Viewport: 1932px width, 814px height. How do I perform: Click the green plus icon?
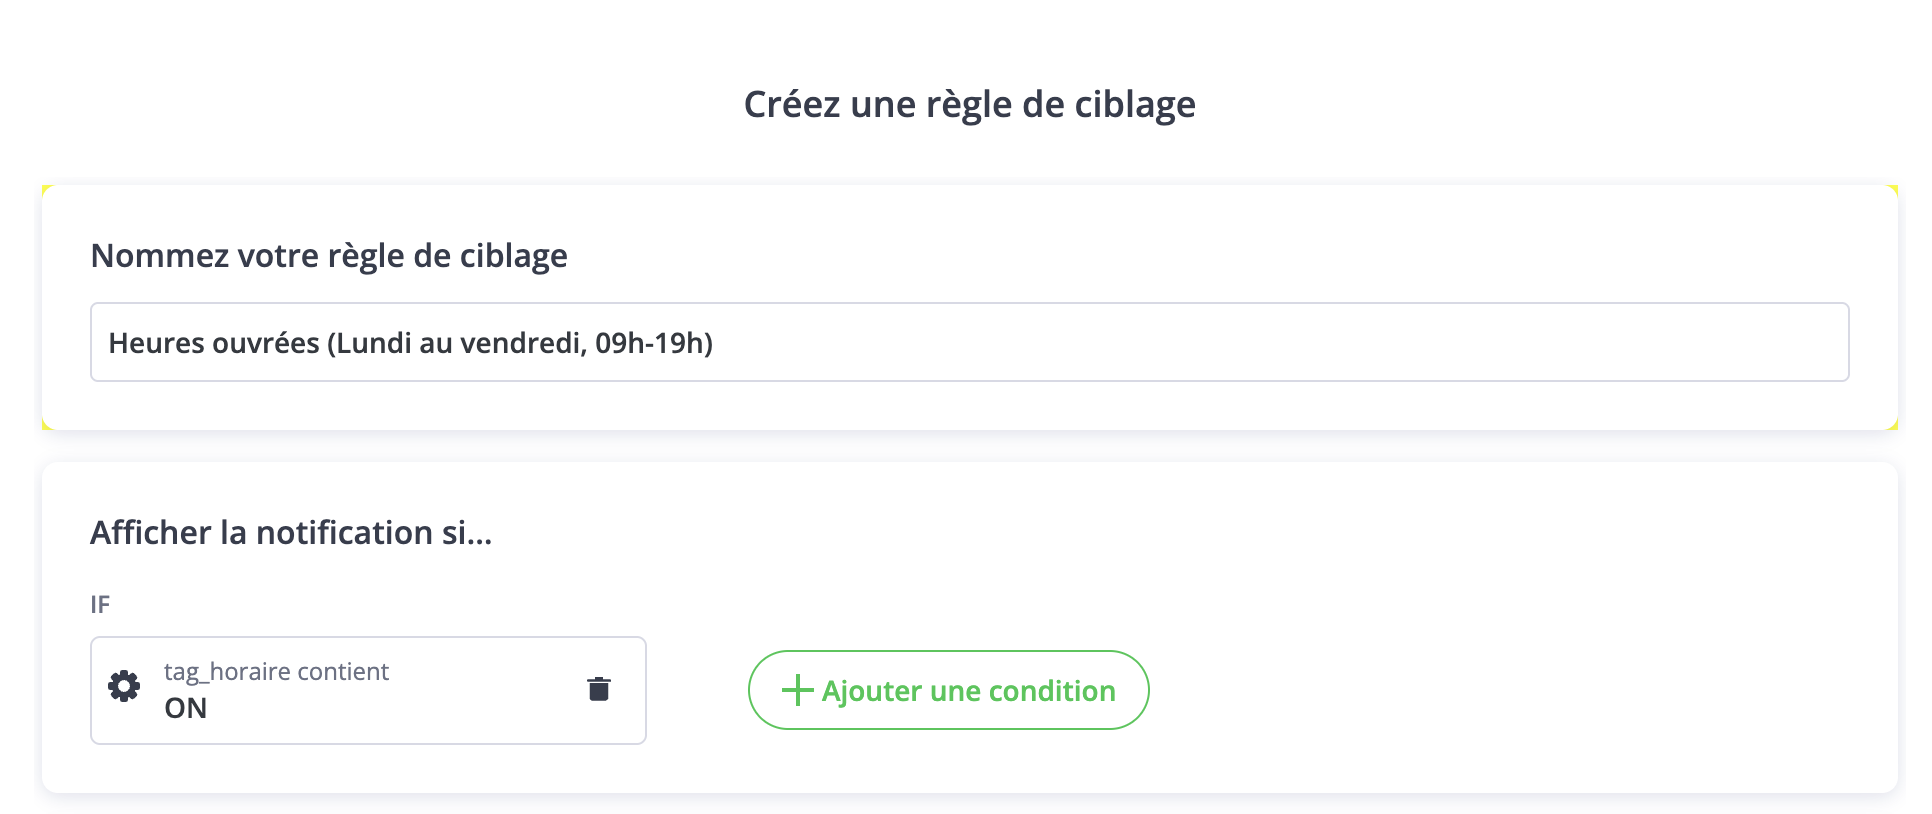click(797, 690)
